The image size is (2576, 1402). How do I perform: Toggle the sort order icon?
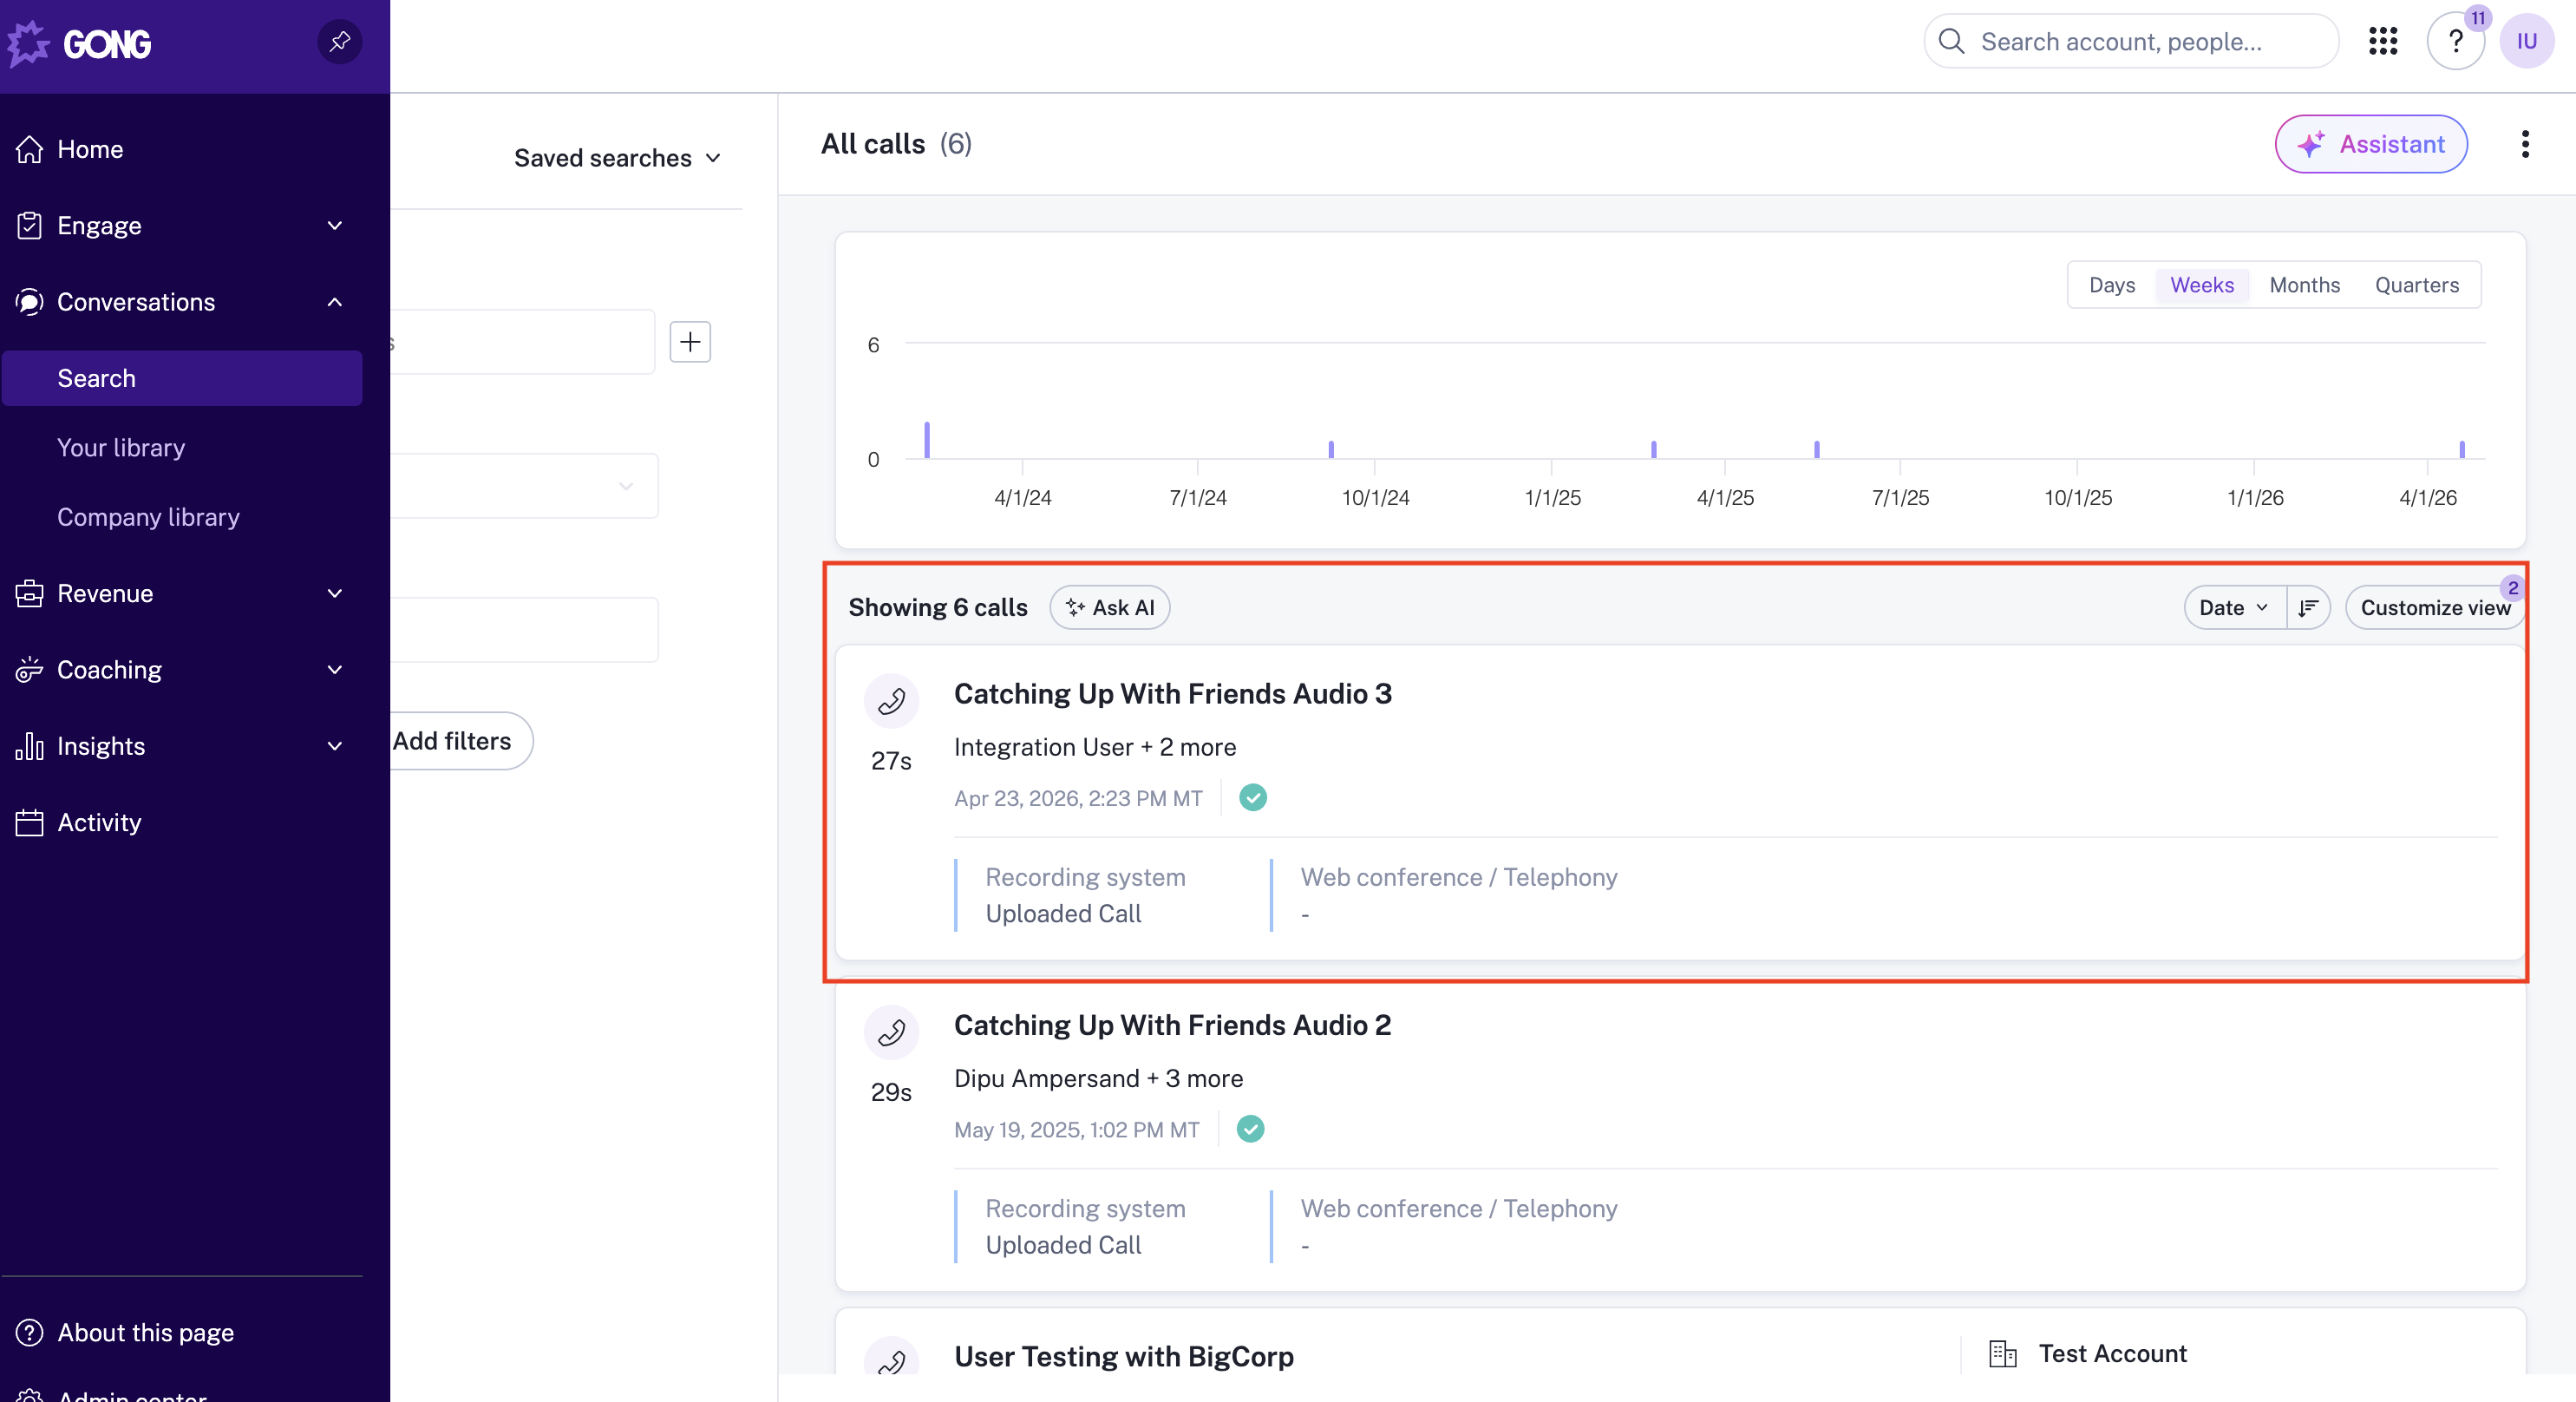(2308, 607)
